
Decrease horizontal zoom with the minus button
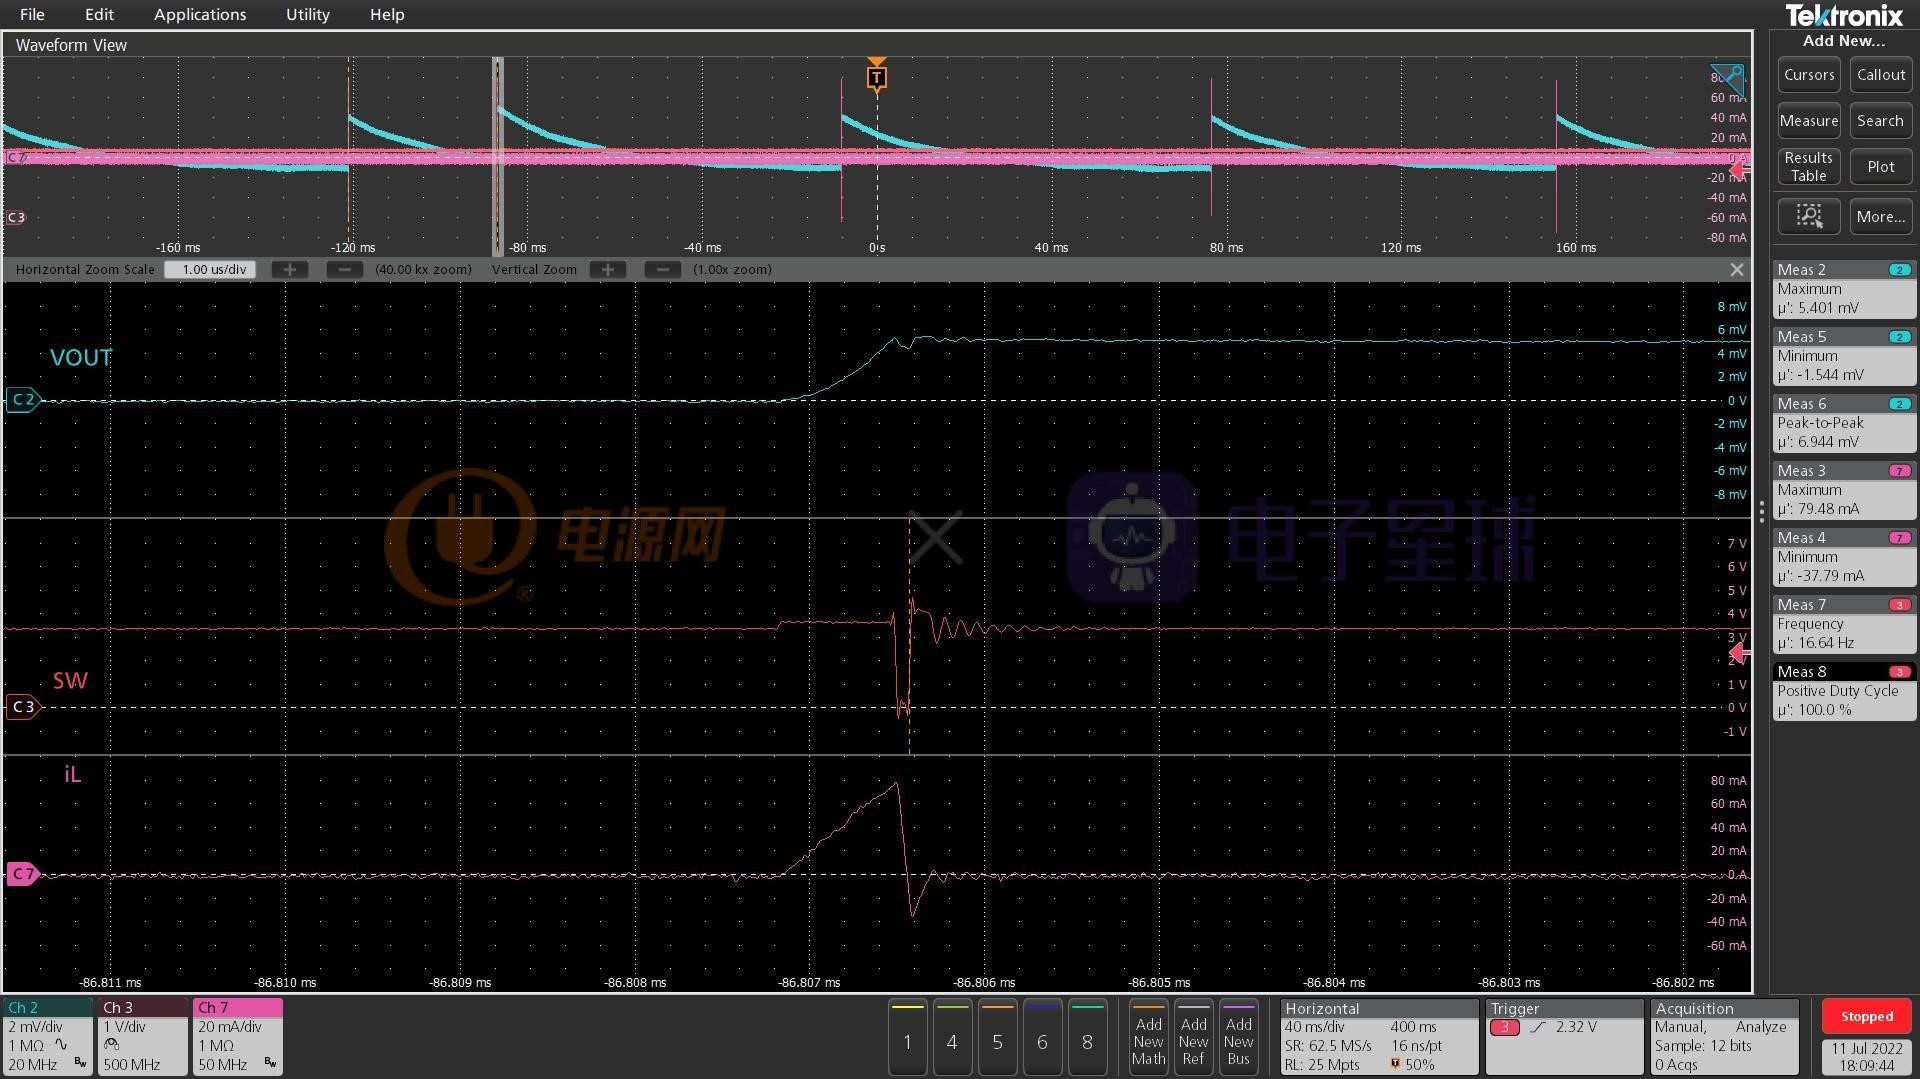tap(345, 270)
